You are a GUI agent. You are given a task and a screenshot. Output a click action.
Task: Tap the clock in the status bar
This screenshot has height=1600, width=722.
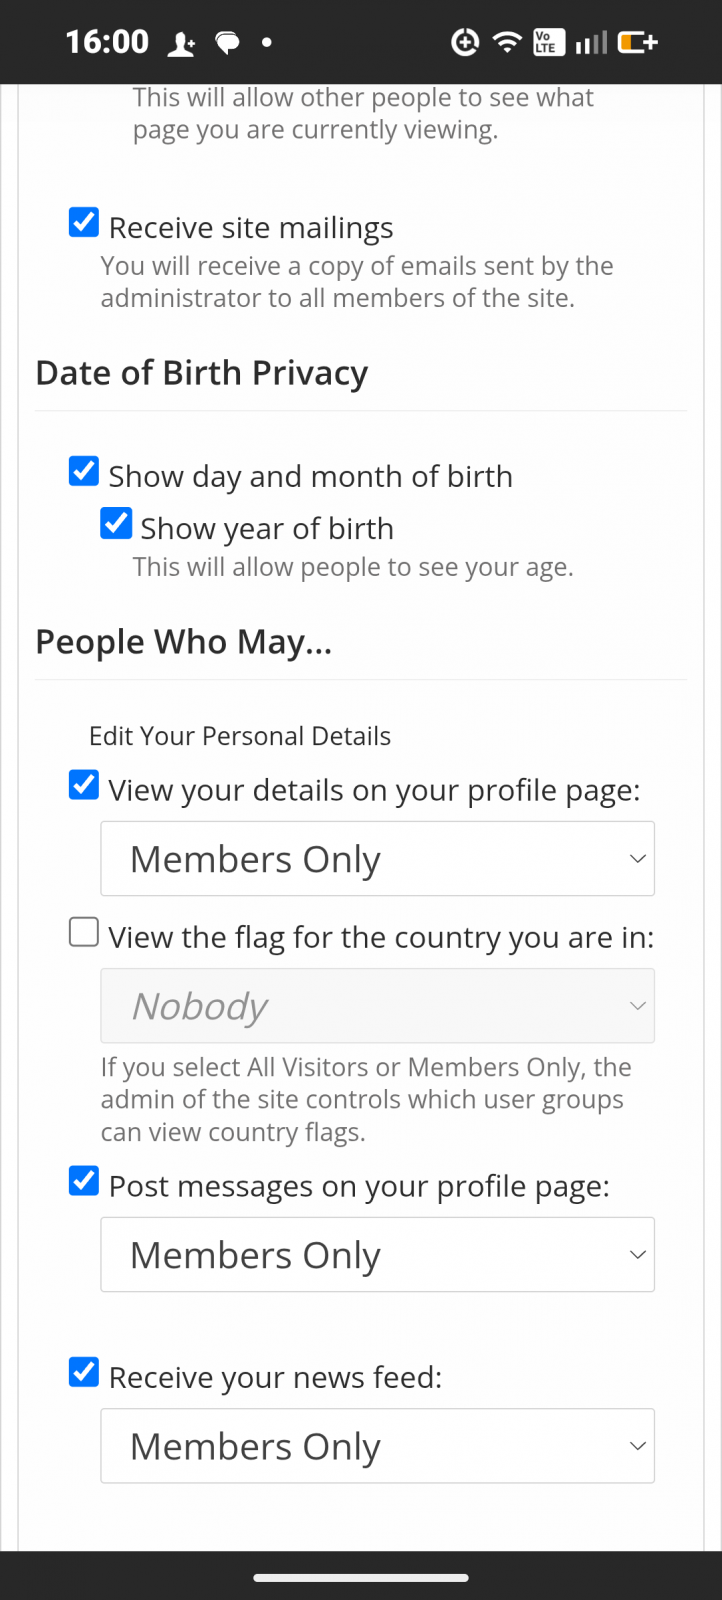click(106, 42)
